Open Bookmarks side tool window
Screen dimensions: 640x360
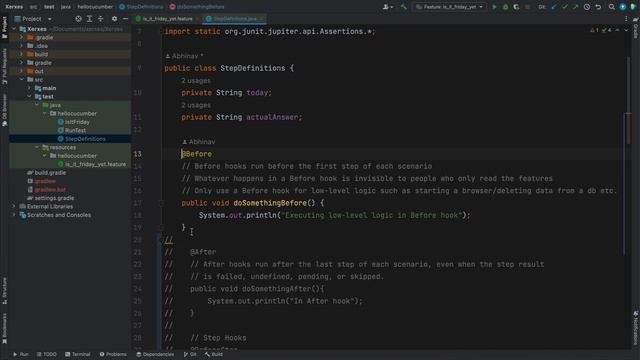pos(4,328)
